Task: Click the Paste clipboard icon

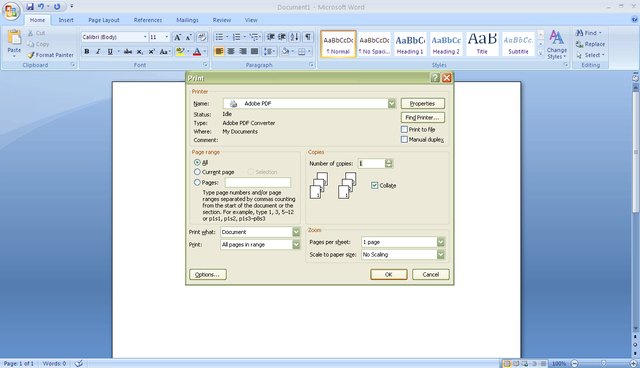Action: pyautogui.click(x=14, y=38)
